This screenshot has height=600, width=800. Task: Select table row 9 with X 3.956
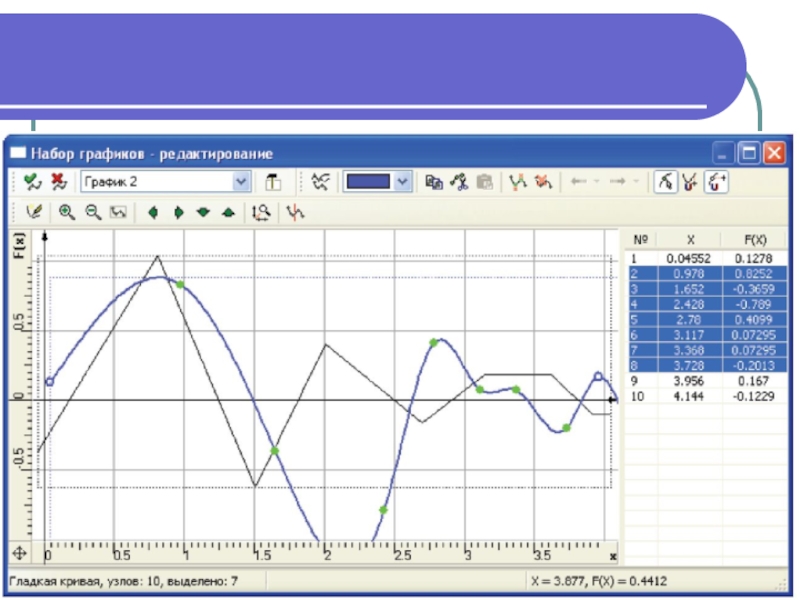[708, 381]
